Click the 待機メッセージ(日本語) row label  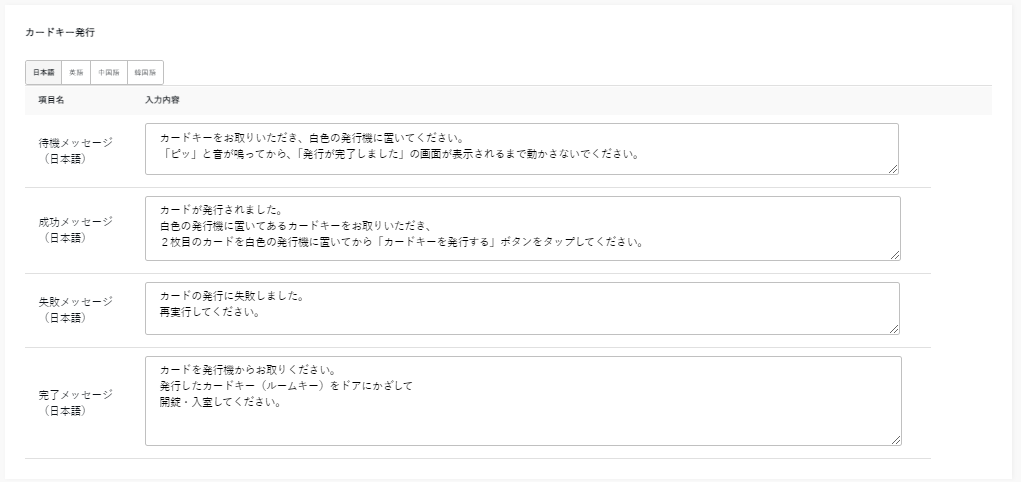(x=75, y=150)
